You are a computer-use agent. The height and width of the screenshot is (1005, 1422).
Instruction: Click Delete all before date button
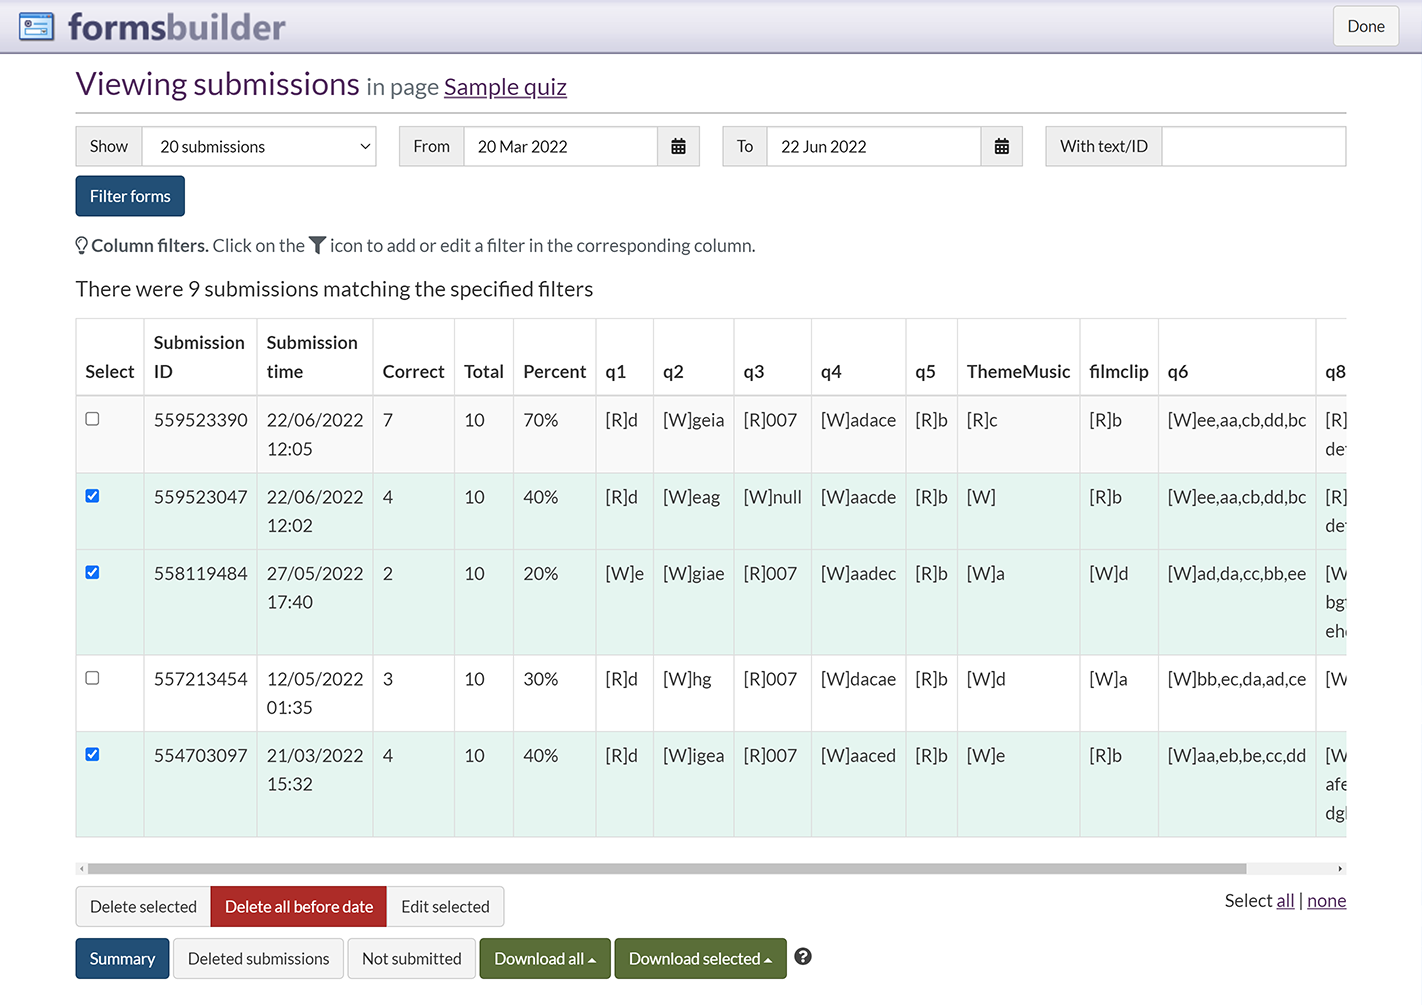[298, 907]
